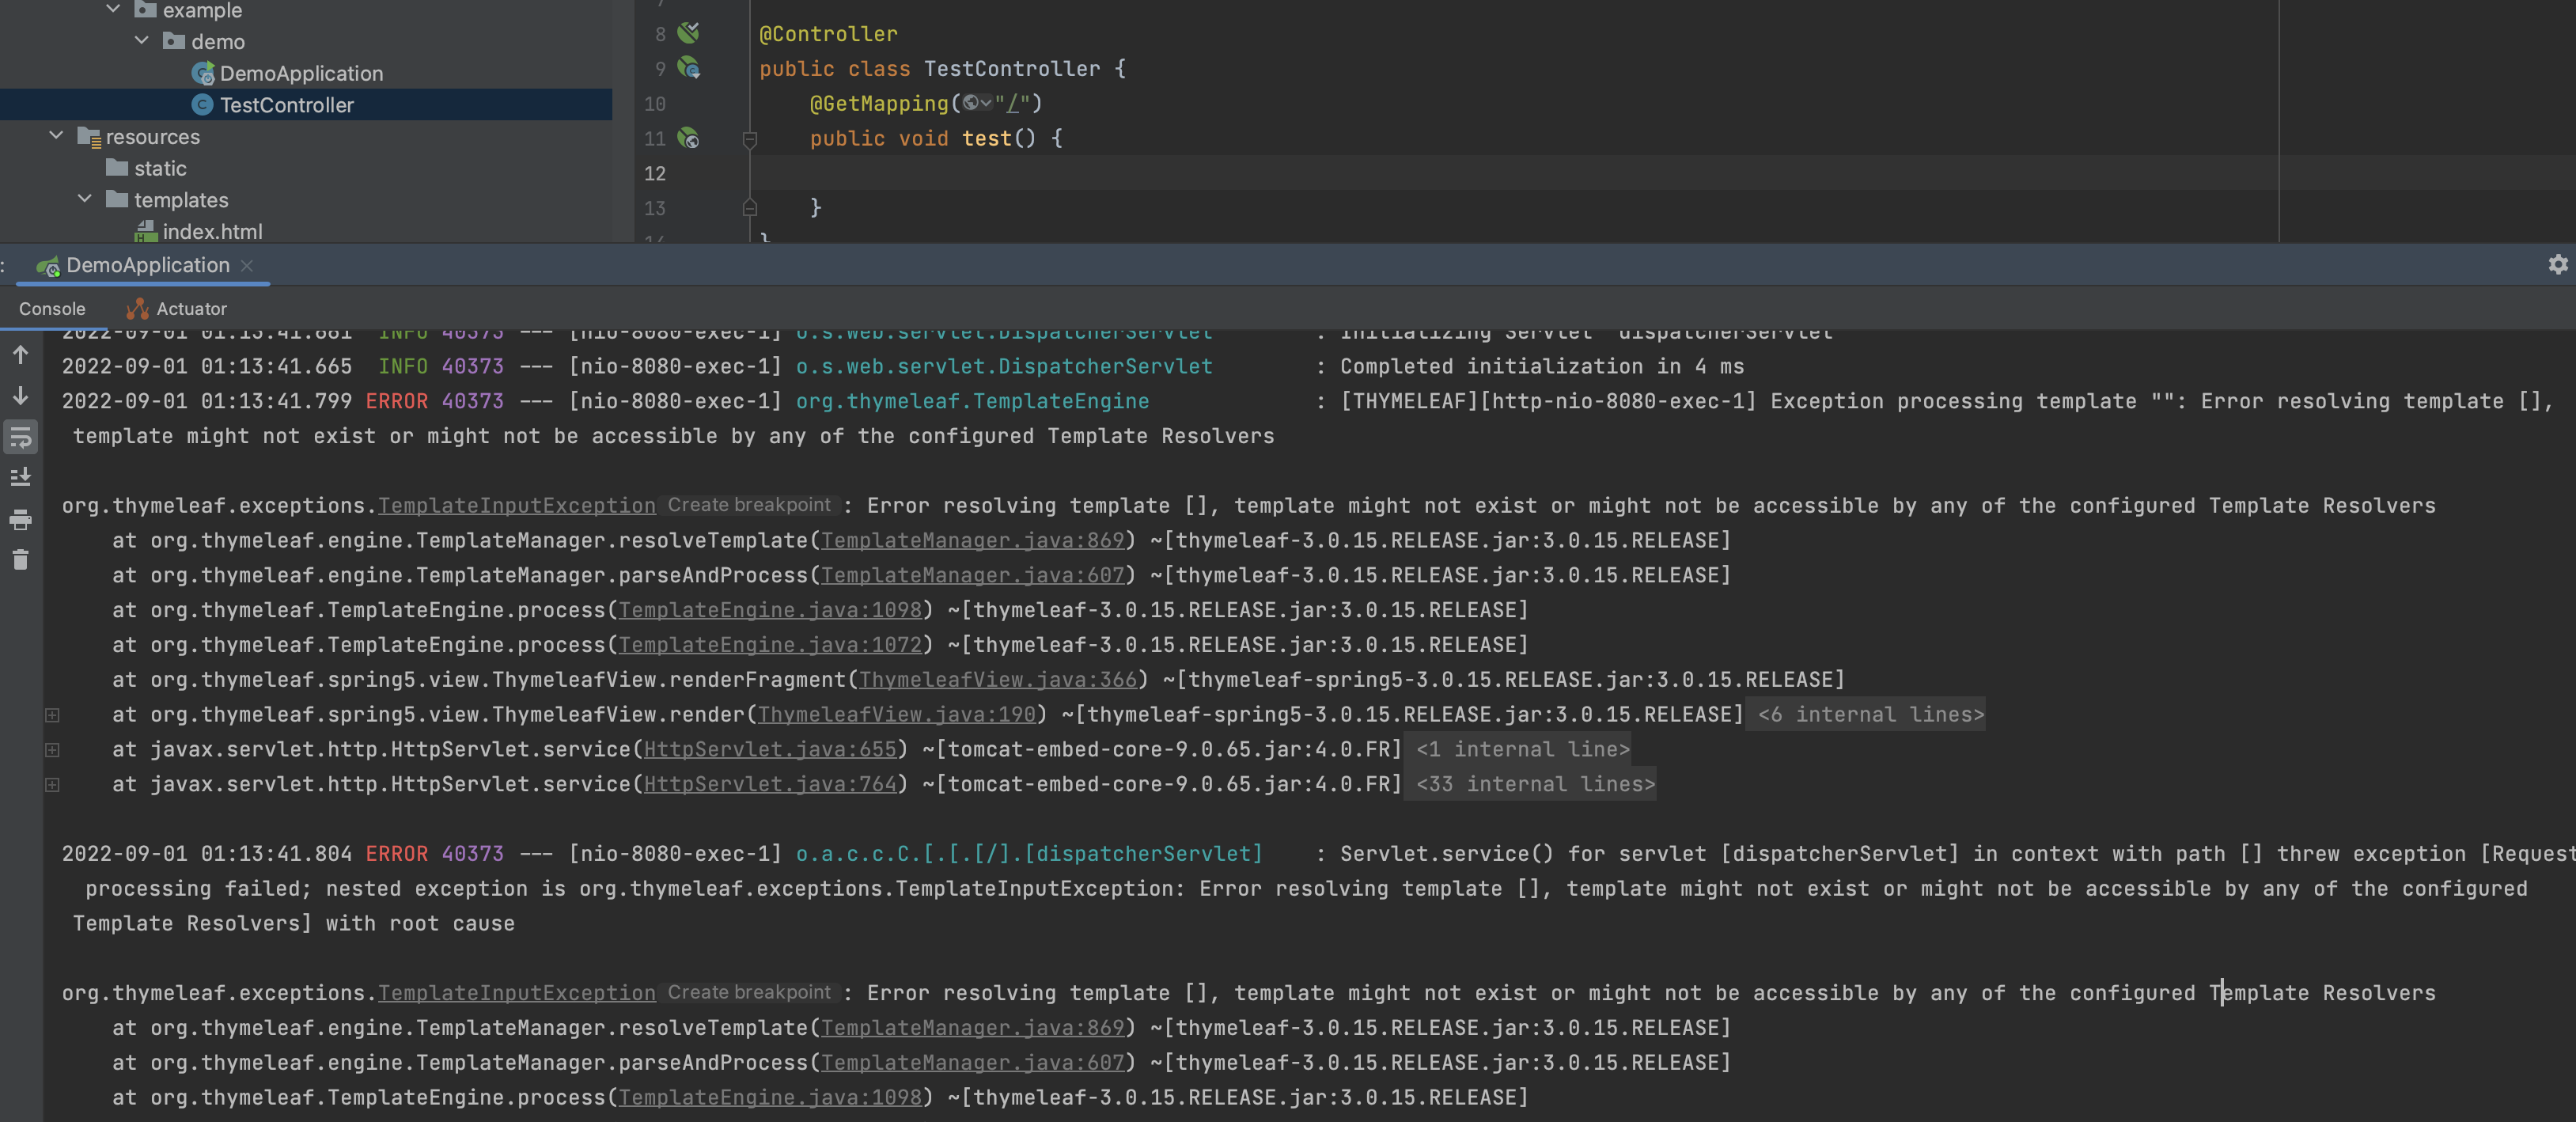Click the ERROR label at timestamp 01:13:41.799
This screenshot has width=2576, height=1122.
tap(396, 401)
